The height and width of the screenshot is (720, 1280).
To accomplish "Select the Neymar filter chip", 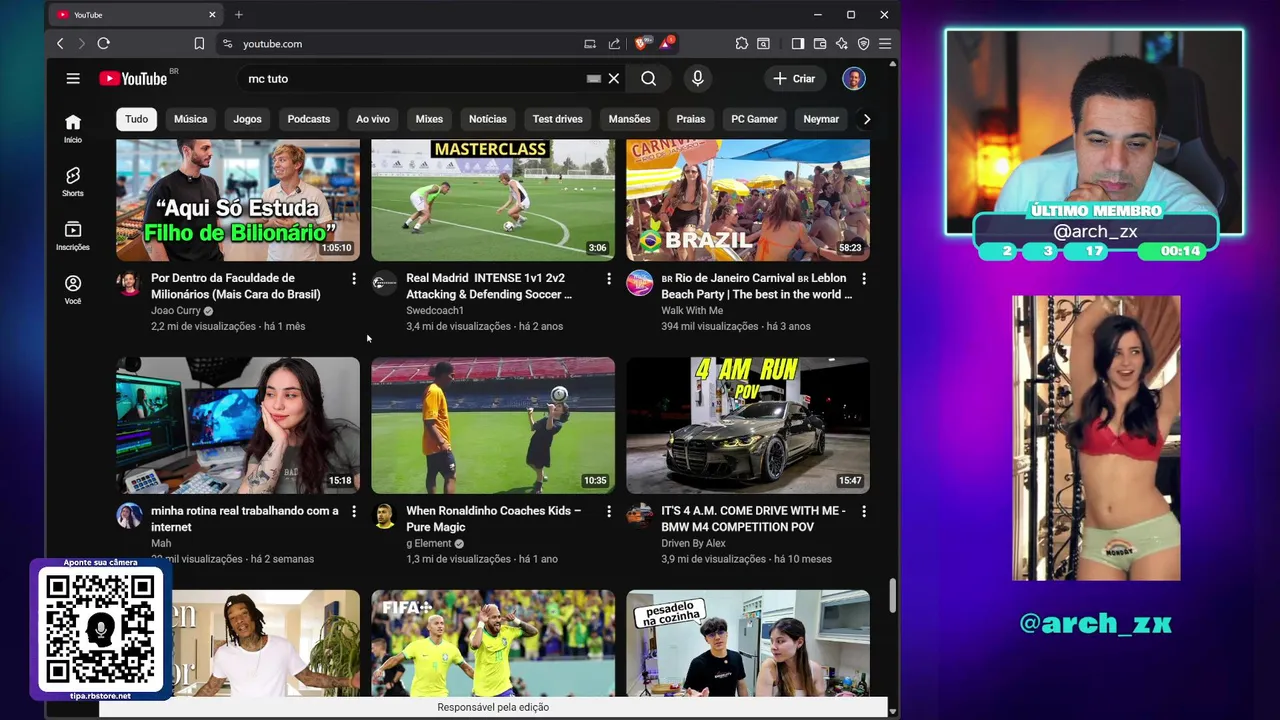I will tap(821, 119).
